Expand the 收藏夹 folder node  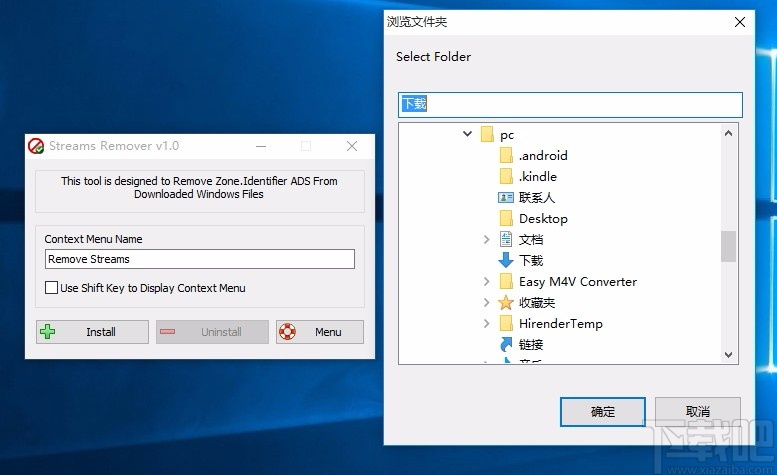pyautogui.click(x=486, y=303)
